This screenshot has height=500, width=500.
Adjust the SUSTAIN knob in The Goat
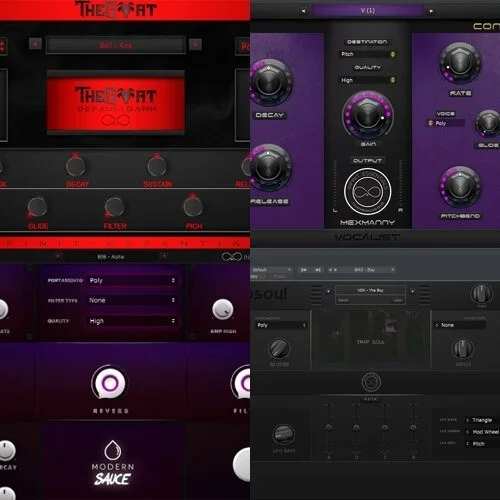point(157,166)
